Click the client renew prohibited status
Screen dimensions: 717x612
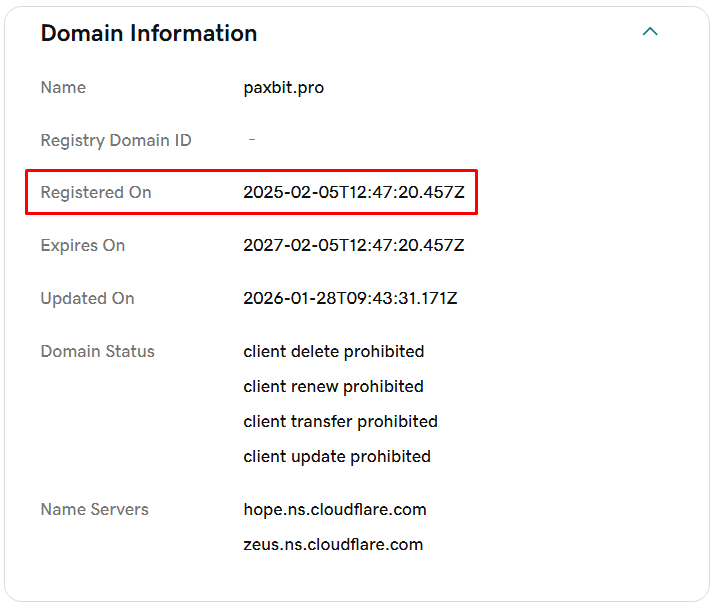coord(334,387)
